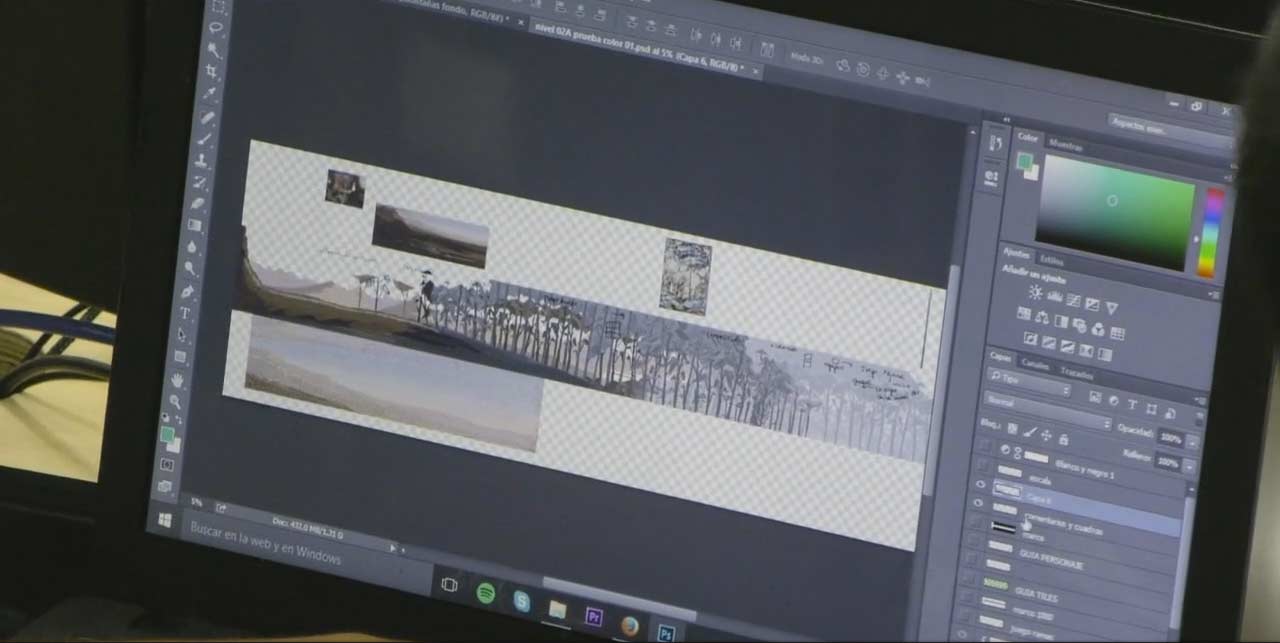Image resolution: width=1280 pixels, height=643 pixels.
Task: Open Premiere Pro from the taskbar
Action: point(593,616)
